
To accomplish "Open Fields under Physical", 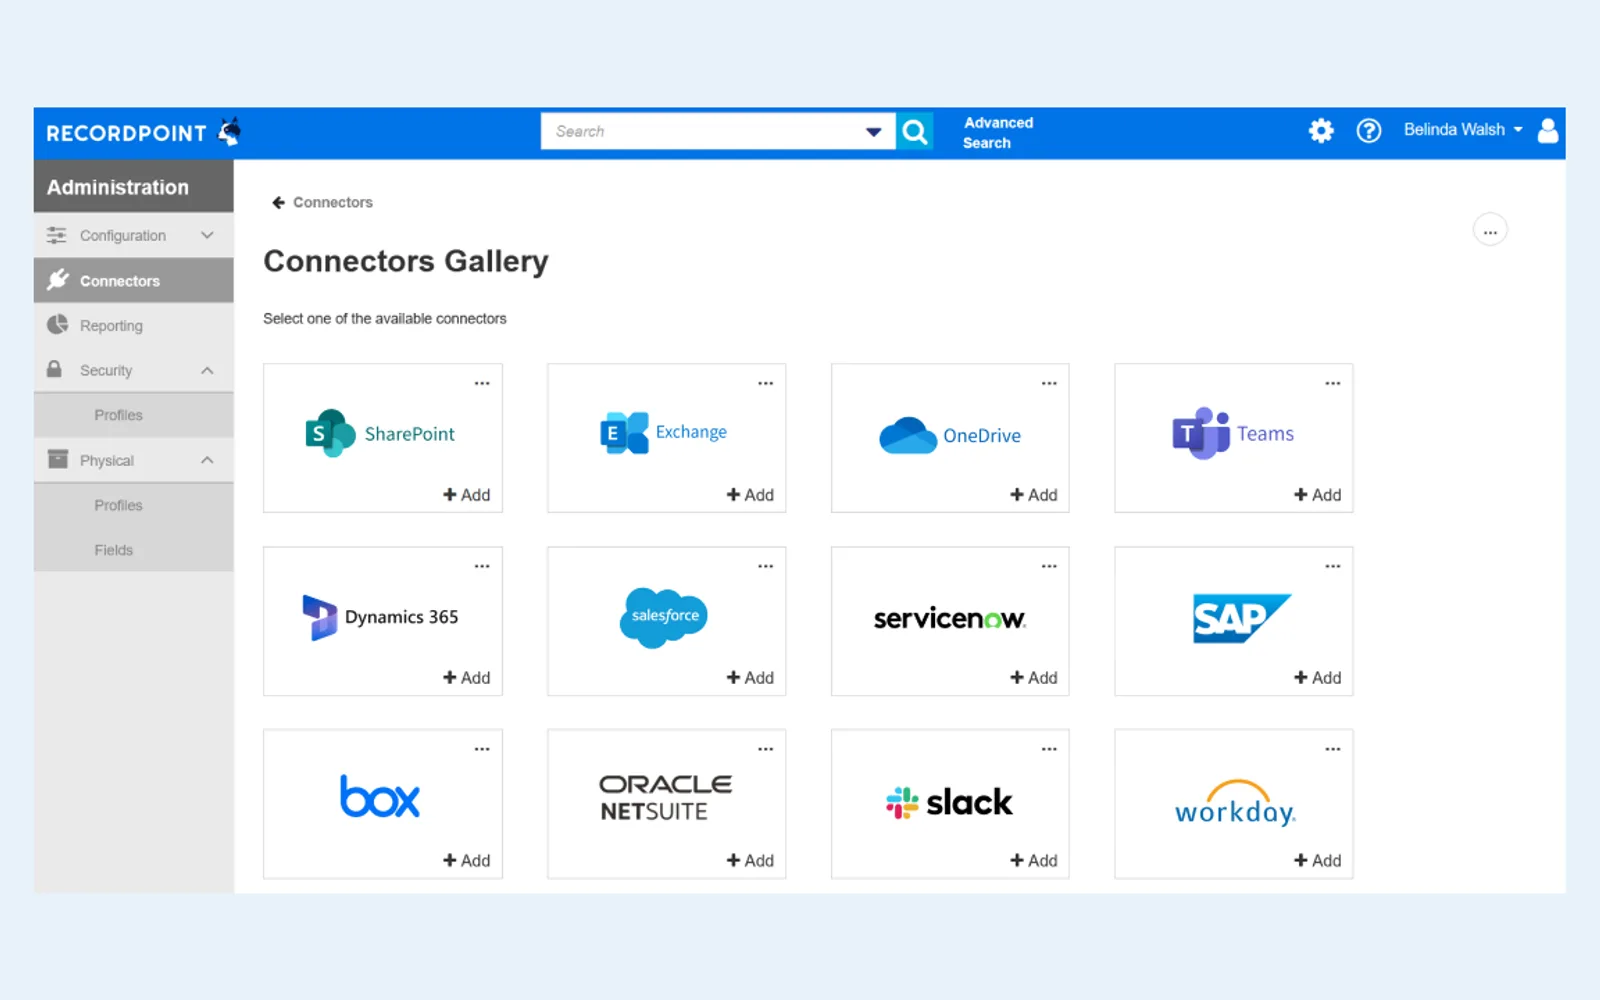I will pos(134,550).
